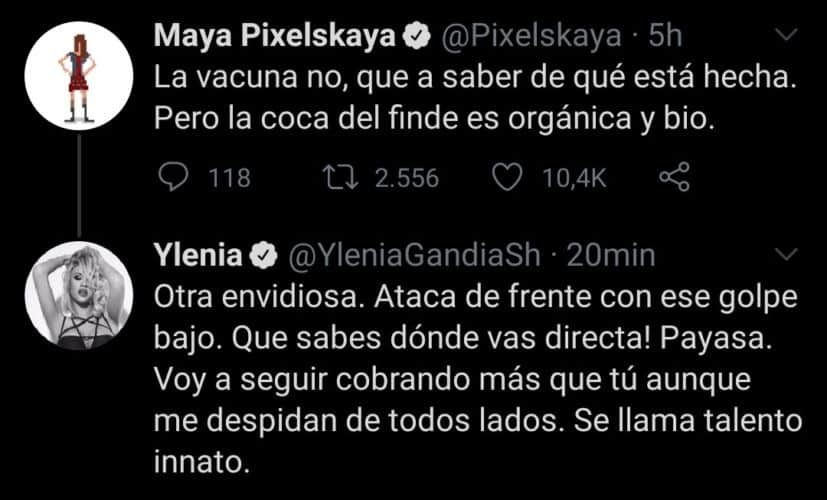Visit the @YleniaGandiaSh handle
Image resolution: width=827 pixels, height=500 pixels.
415,257
